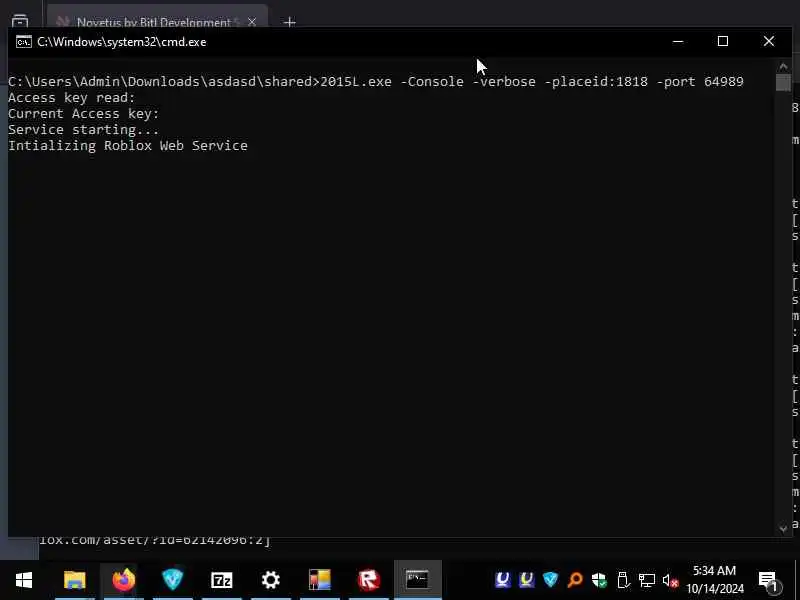Screen dimensions: 800x600
Task: Open the orange magnifier tray icon
Action: 574,580
